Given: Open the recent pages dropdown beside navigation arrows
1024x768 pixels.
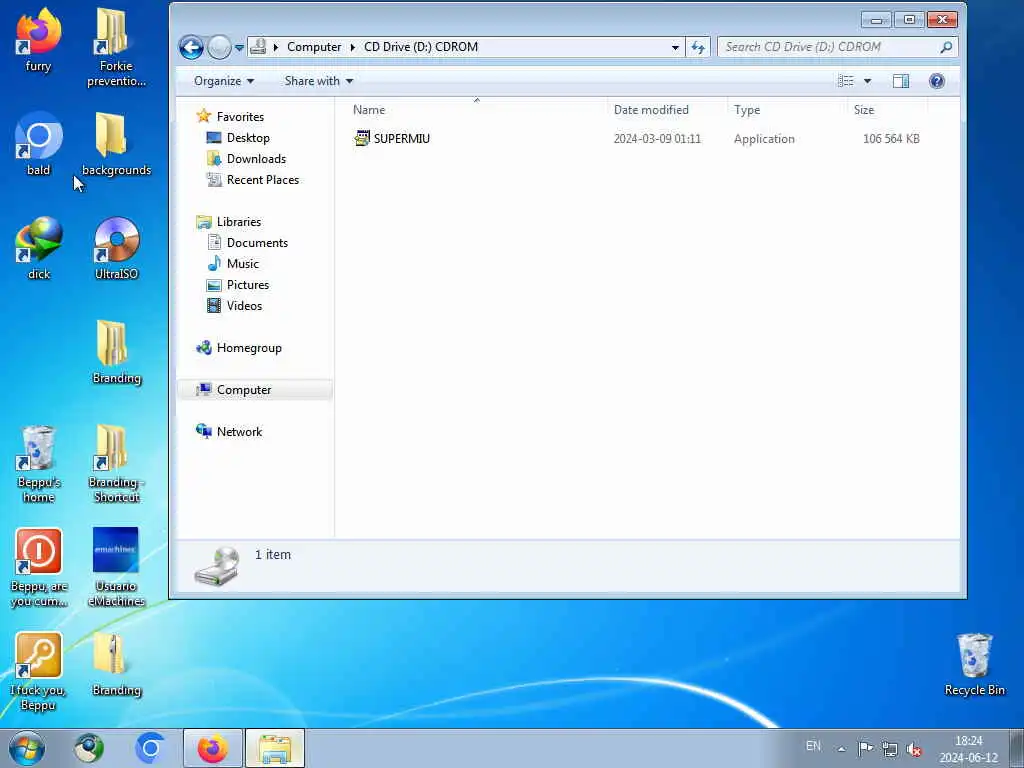Looking at the screenshot, I should tap(239, 48).
